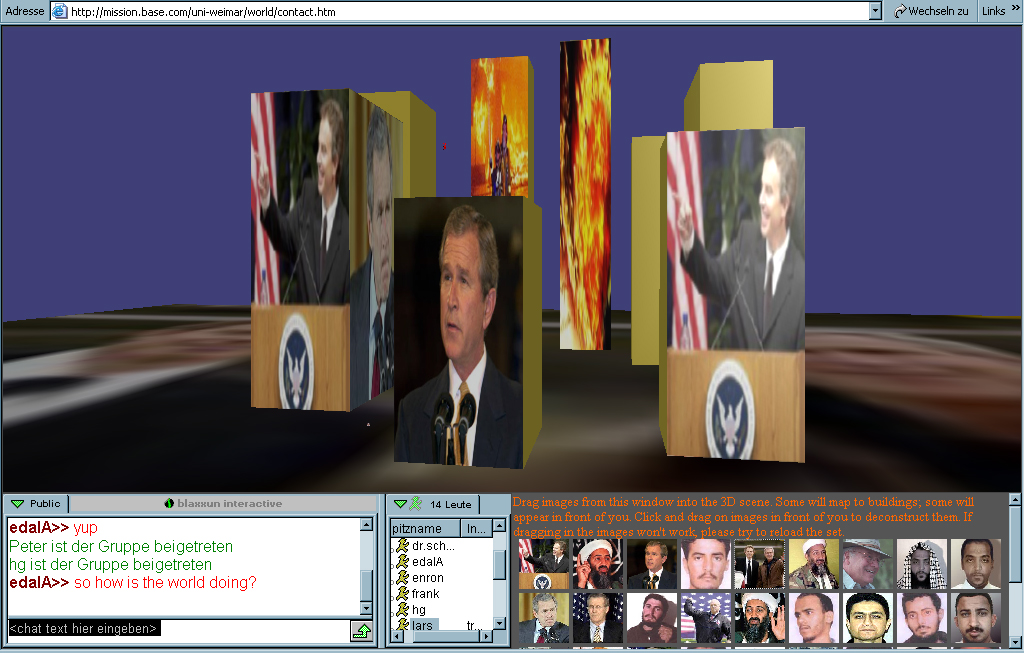Viewport: 1024px width, 653px height.
Task: Open the address bar URL dropdown arrow
Action: click(875, 11)
